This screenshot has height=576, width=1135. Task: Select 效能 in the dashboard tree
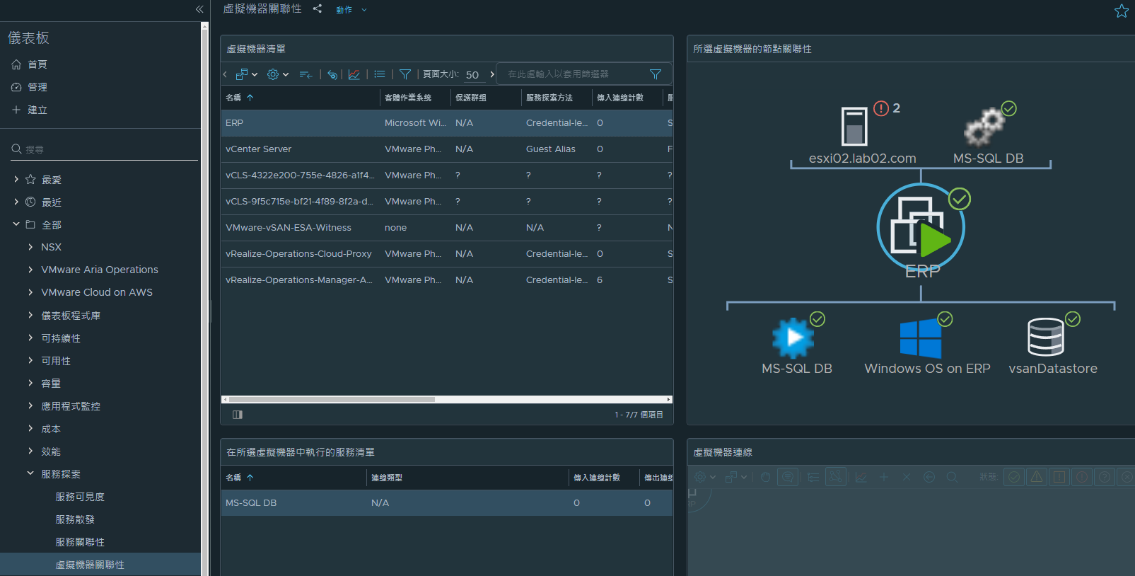[x=51, y=452]
